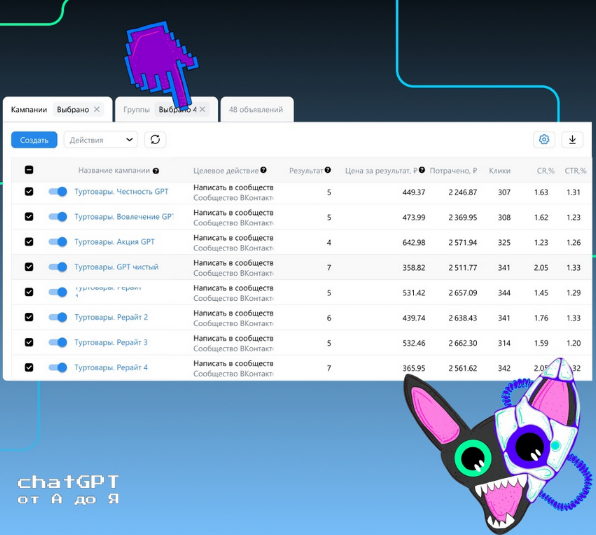
Task: Sort the table by the Клики column header
Action: pos(499,171)
